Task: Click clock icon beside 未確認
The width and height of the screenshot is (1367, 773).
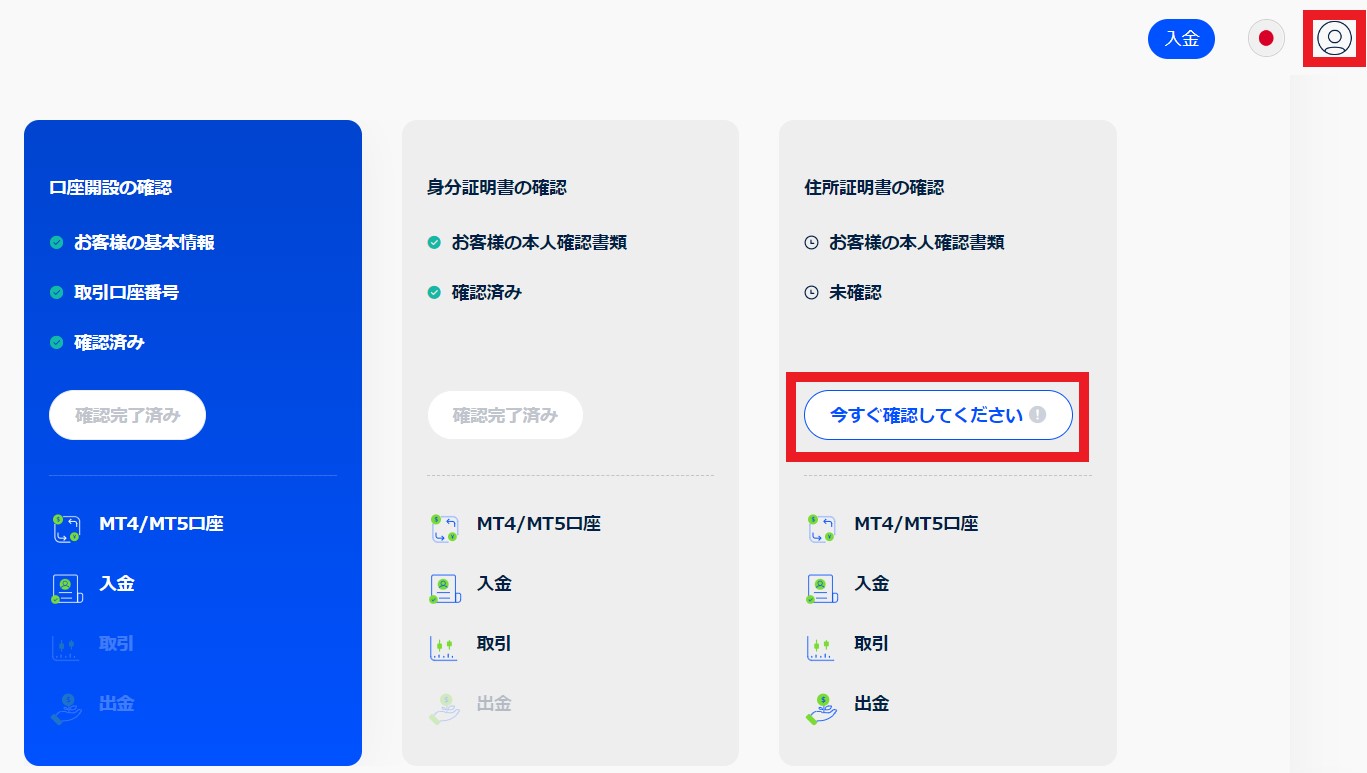Action: [x=812, y=293]
